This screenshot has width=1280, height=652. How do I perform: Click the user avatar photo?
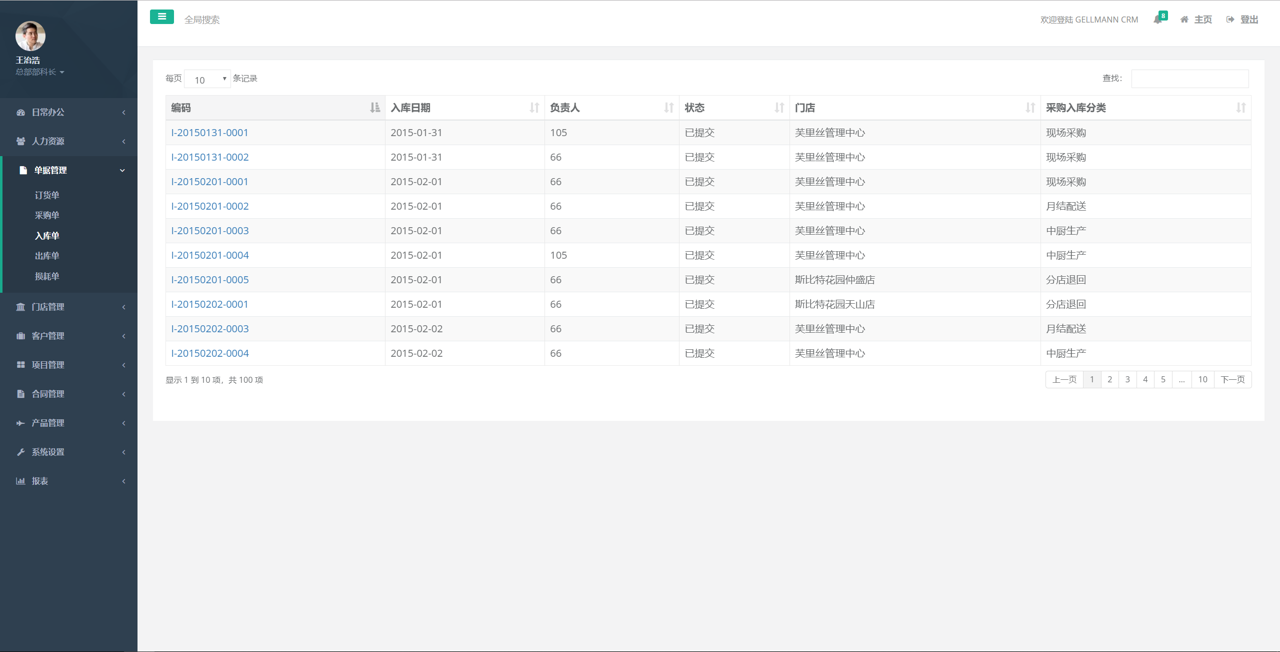[x=30, y=36]
